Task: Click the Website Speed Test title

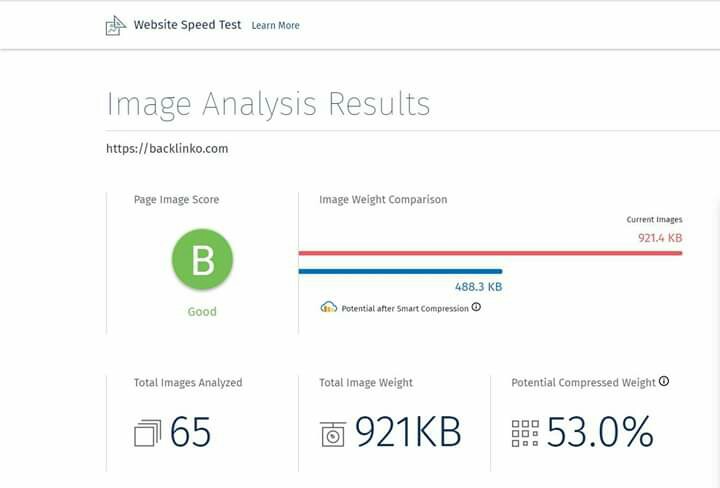Action: pos(187,25)
